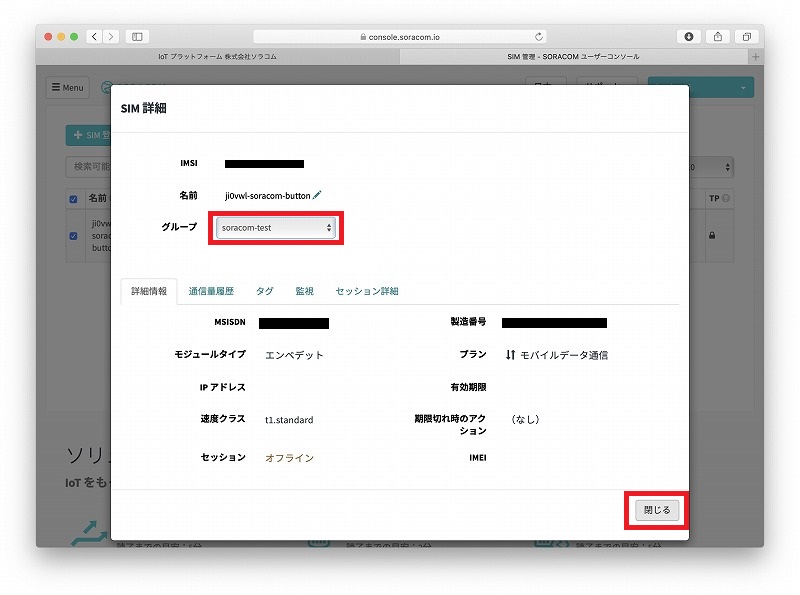Open the タグ tab

[x=264, y=291]
